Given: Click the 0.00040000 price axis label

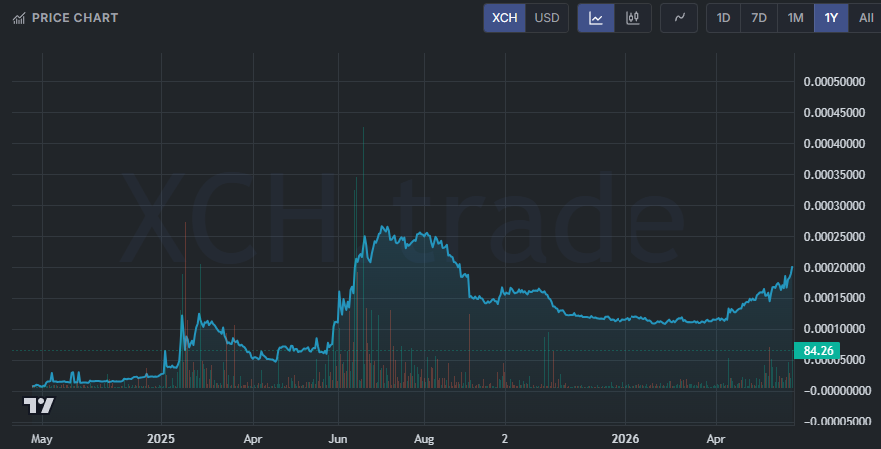Looking at the screenshot, I should [x=834, y=144].
